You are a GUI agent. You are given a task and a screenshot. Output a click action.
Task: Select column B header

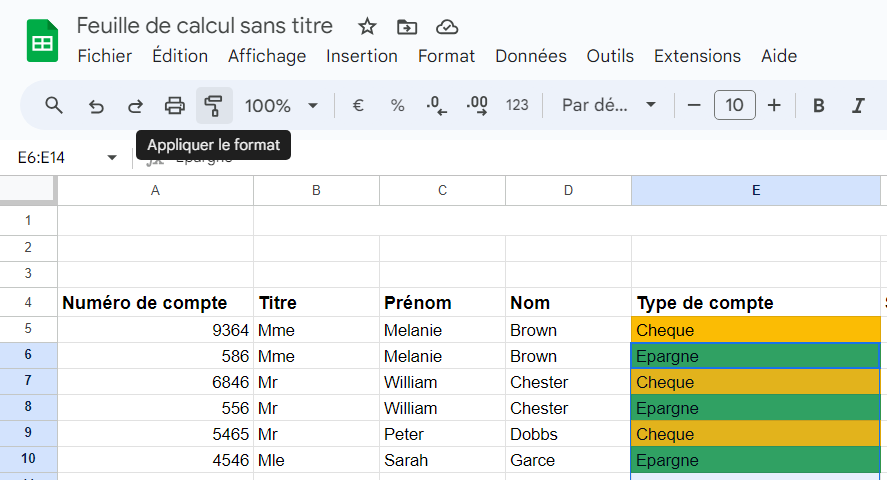point(316,191)
